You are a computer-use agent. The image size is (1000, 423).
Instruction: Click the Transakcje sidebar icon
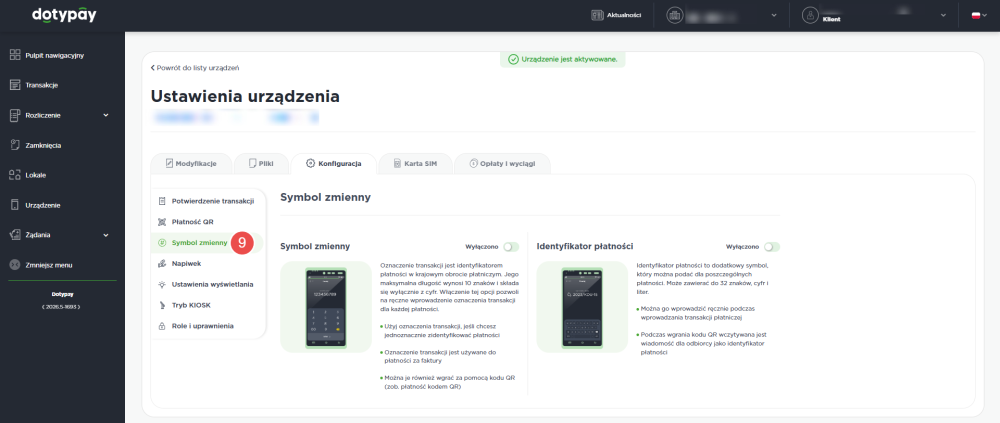(x=16, y=85)
